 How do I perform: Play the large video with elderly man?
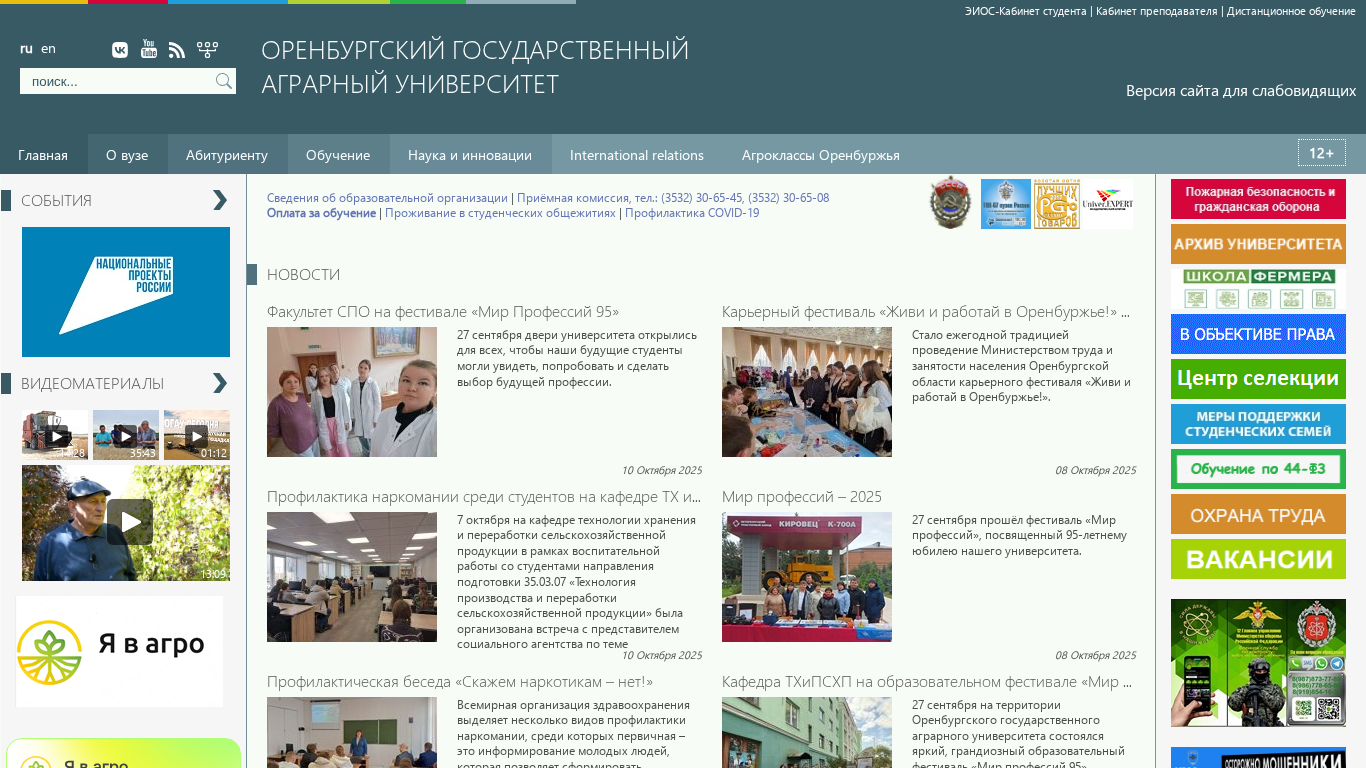coord(126,523)
